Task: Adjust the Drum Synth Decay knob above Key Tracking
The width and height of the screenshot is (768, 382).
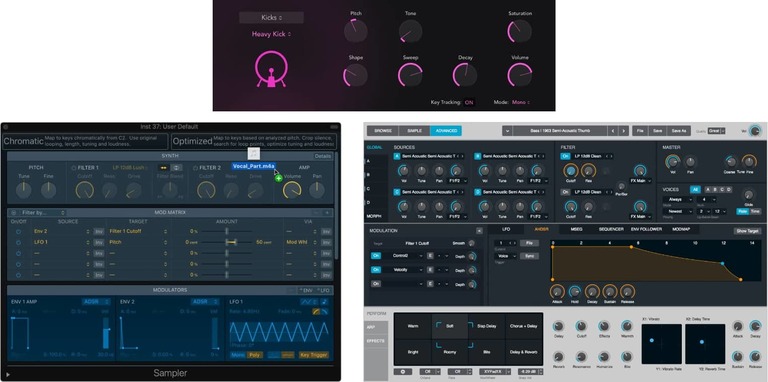Action: click(465, 75)
